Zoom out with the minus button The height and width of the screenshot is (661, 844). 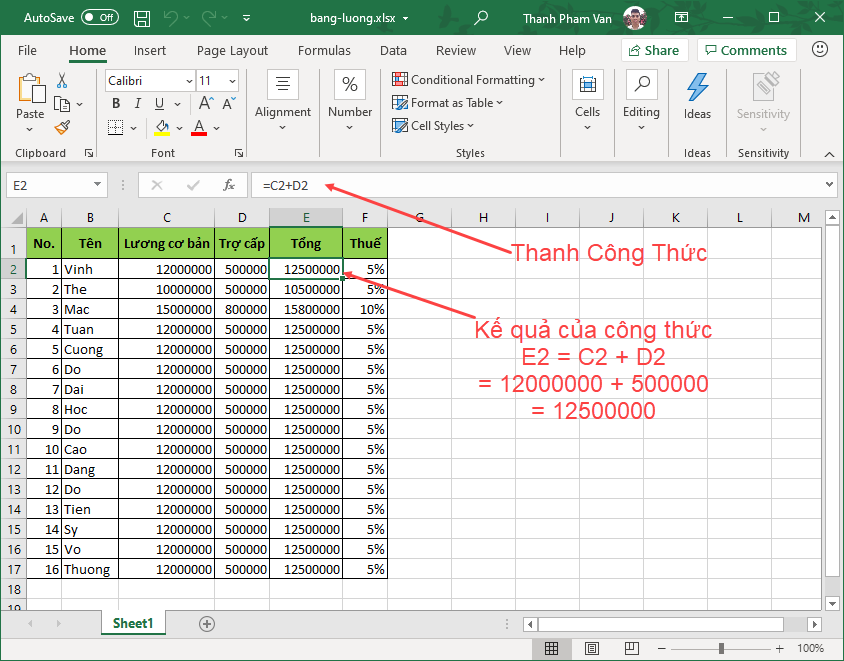click(662, 649)
